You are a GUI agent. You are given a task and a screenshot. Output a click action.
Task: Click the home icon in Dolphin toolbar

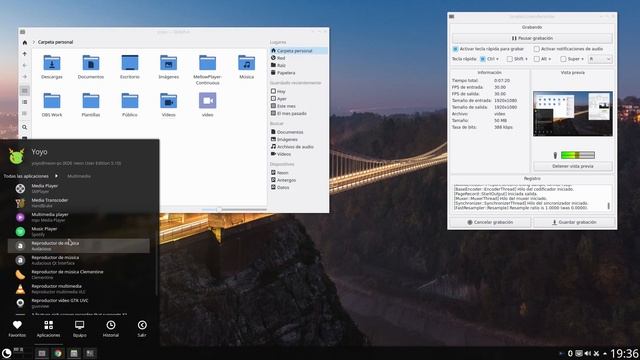tap(24, 42)
